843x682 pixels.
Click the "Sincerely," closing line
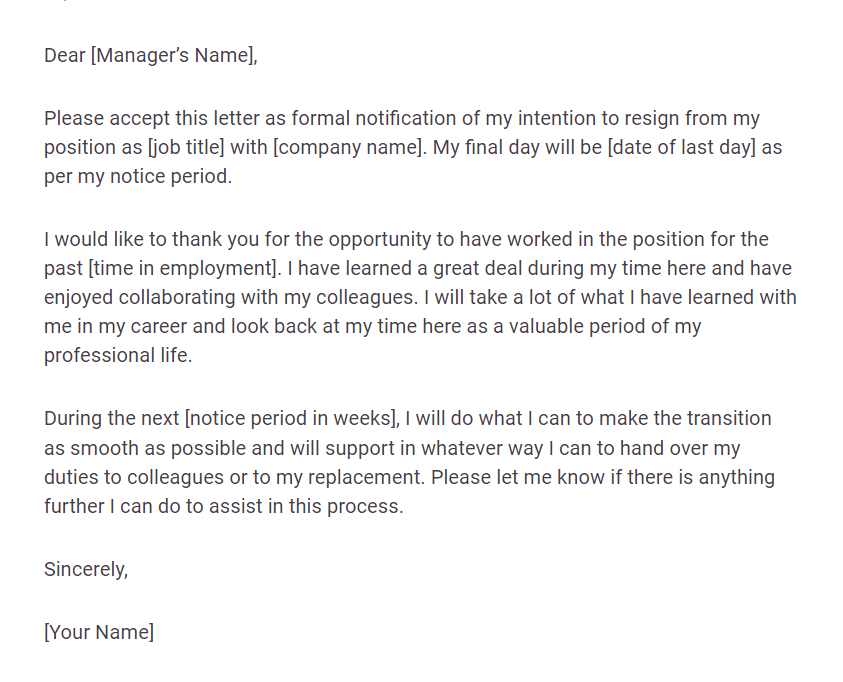(x=86, y=570)
